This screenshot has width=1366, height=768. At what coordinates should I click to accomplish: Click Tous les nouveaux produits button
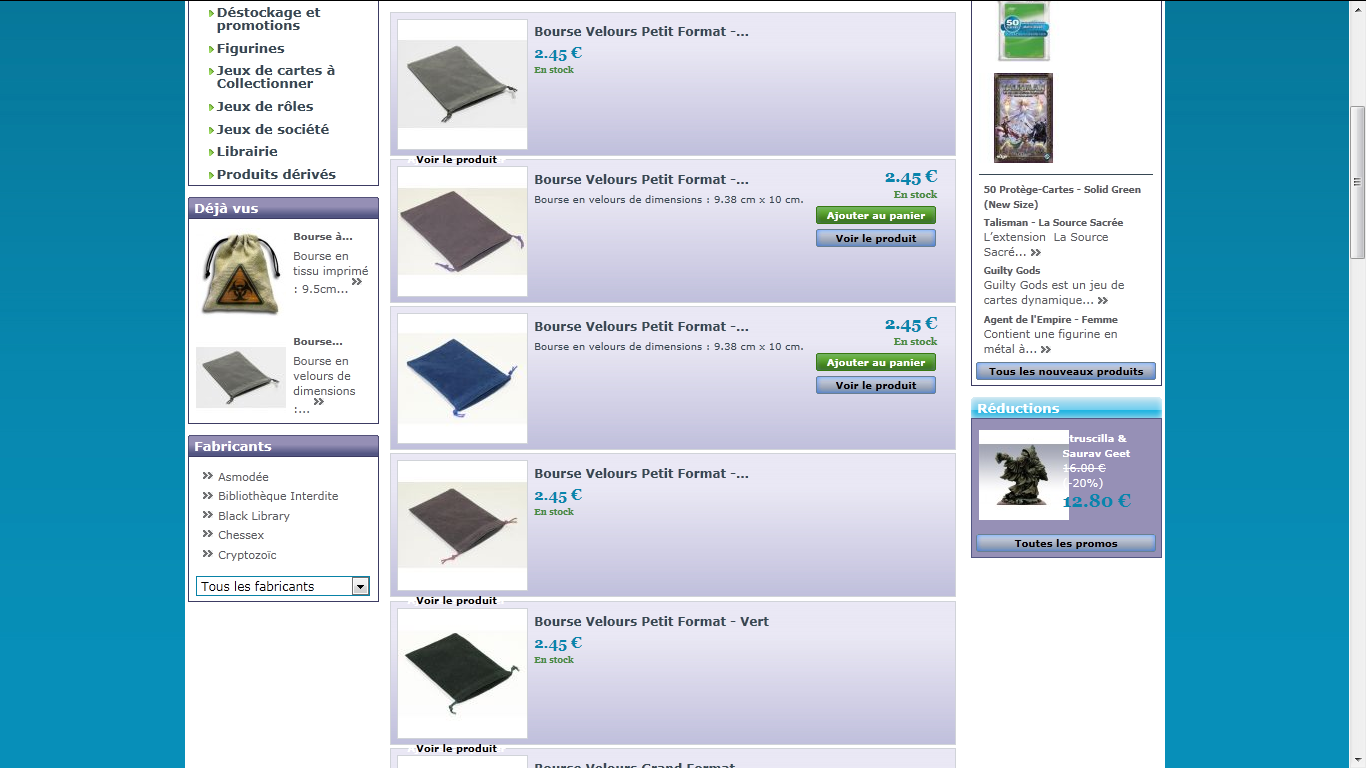tap(1066, 371)
